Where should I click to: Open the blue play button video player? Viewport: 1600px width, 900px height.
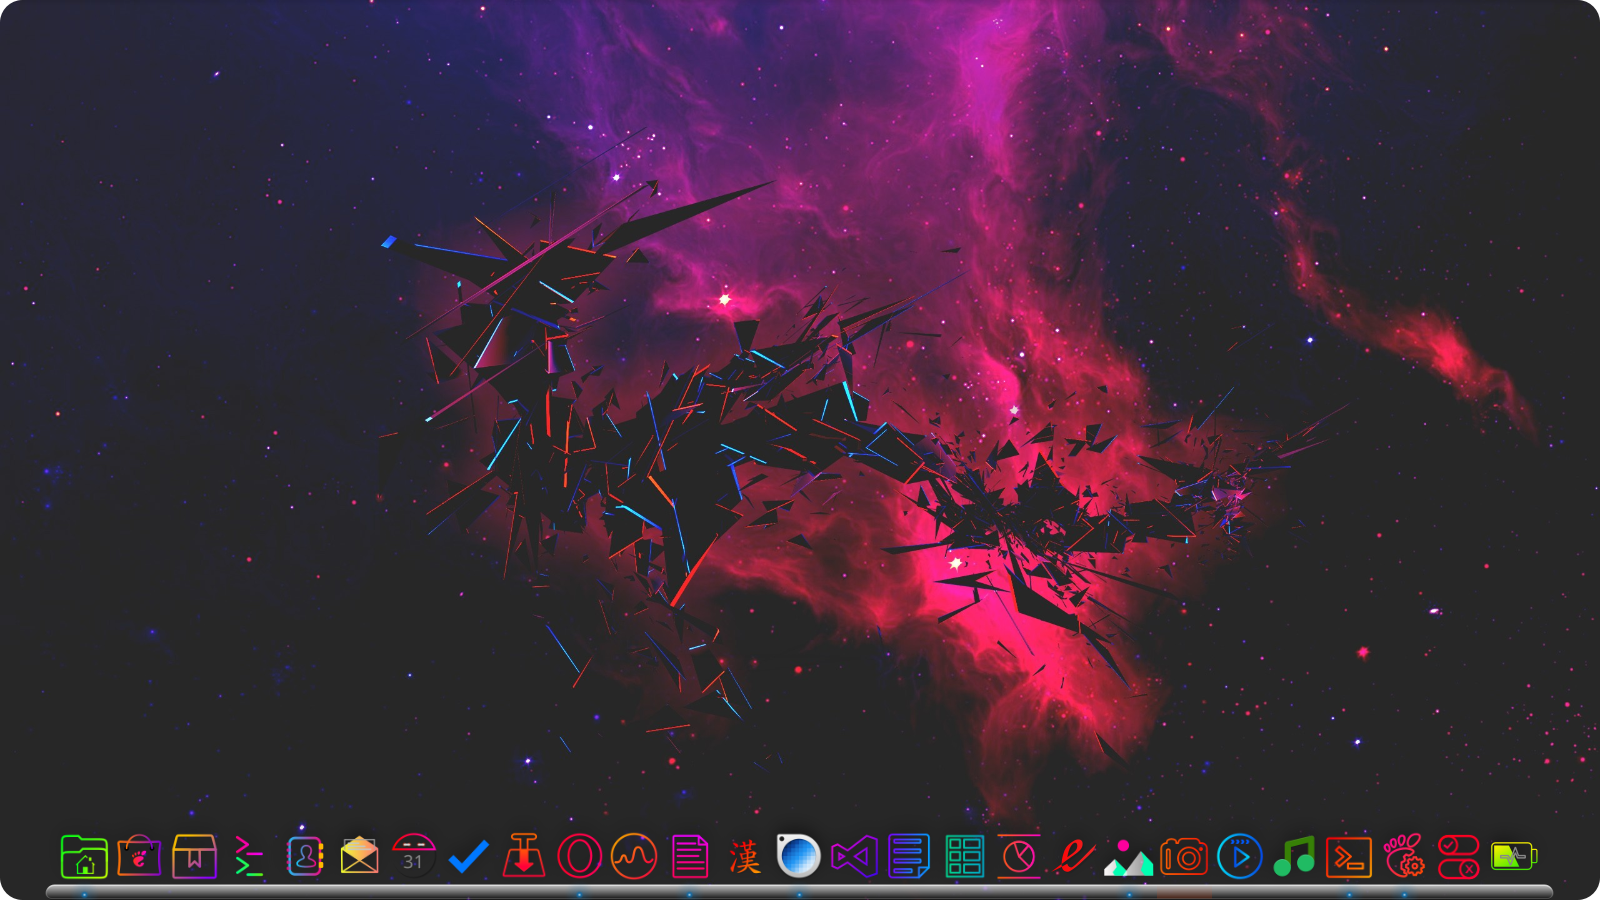tap(1239, 857)
